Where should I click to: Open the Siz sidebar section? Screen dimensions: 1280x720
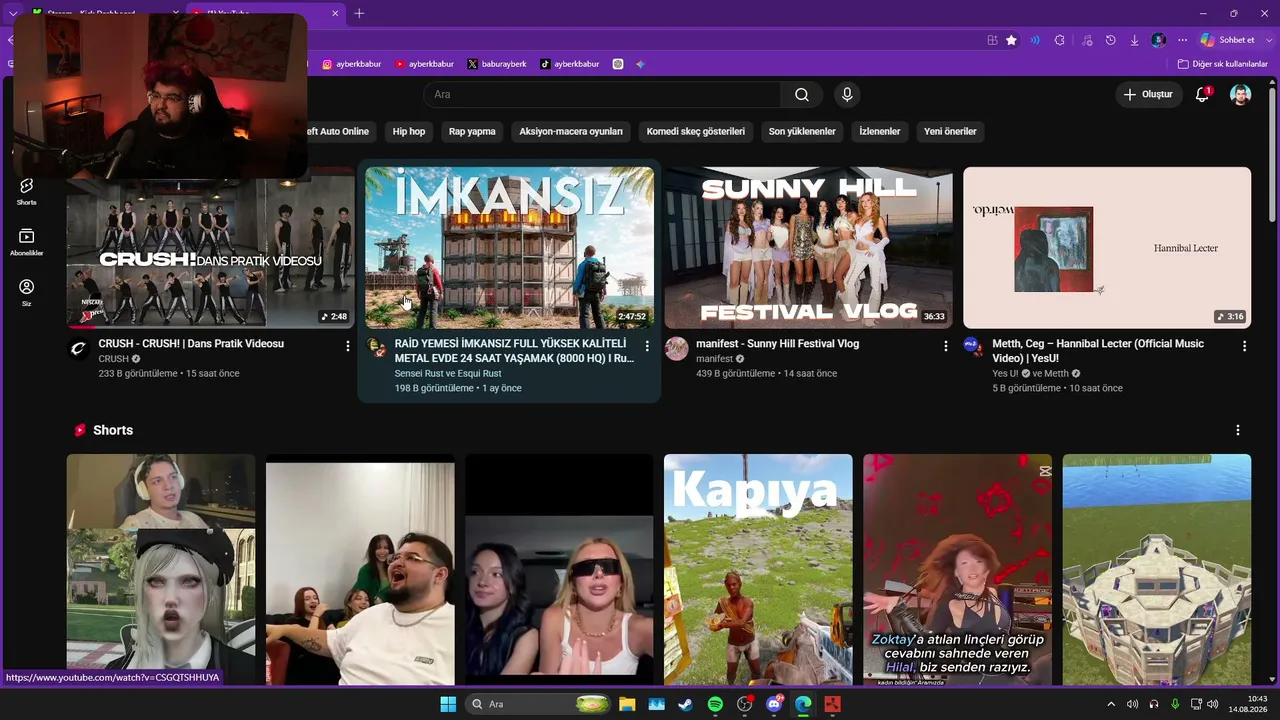pyautogui.click(x=26, y=292)
